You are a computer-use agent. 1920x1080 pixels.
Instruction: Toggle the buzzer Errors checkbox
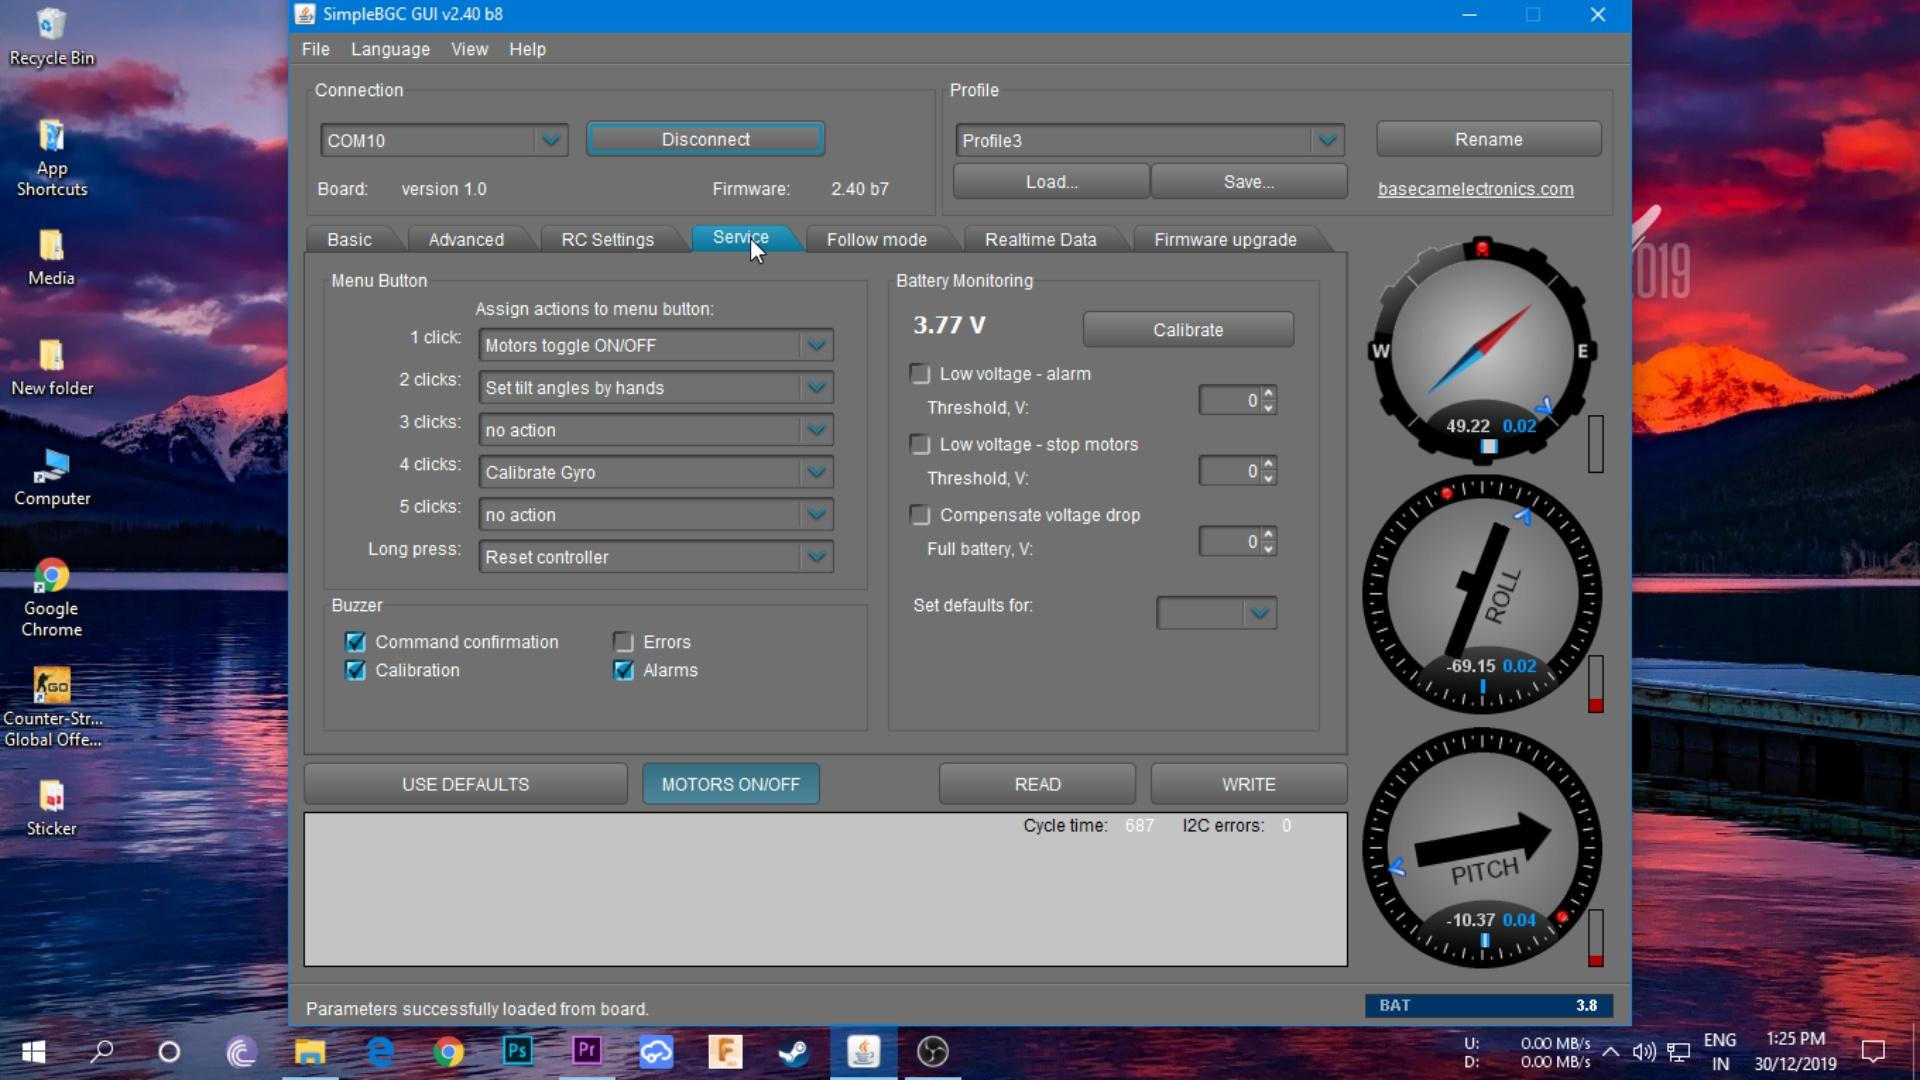[x=624, y=642]
